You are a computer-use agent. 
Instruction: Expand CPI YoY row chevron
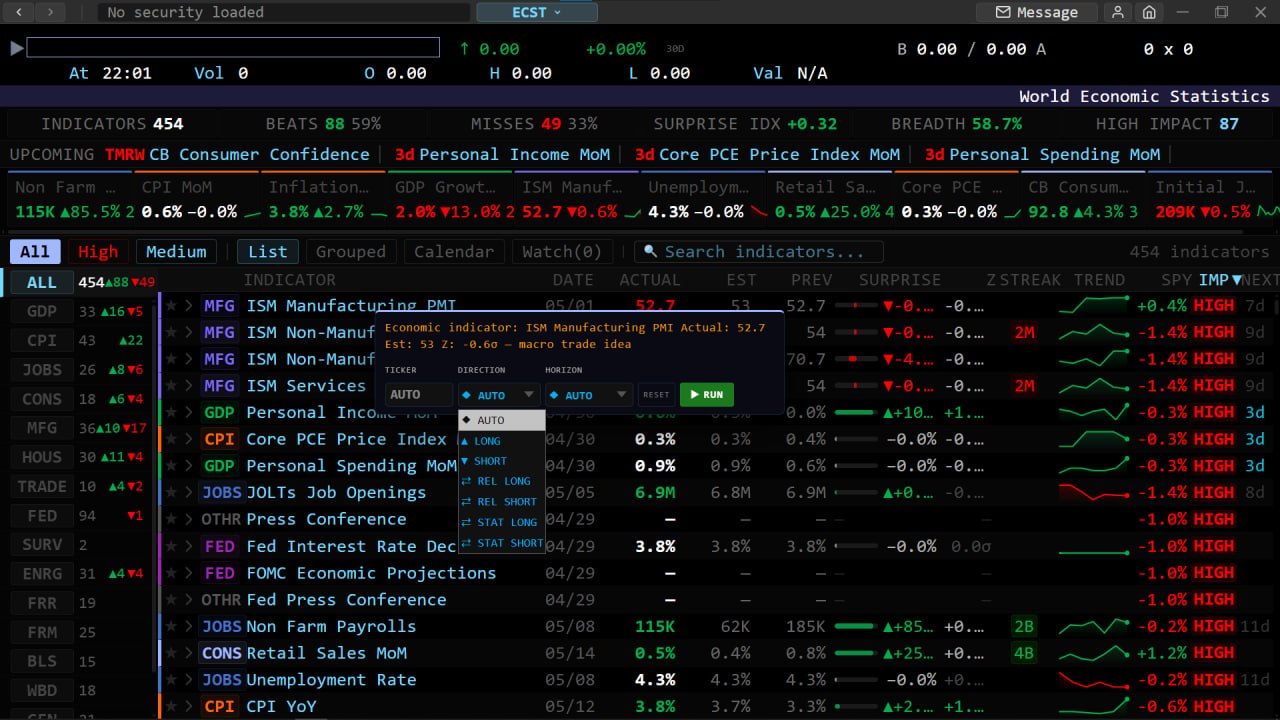(x=188, y=707)
